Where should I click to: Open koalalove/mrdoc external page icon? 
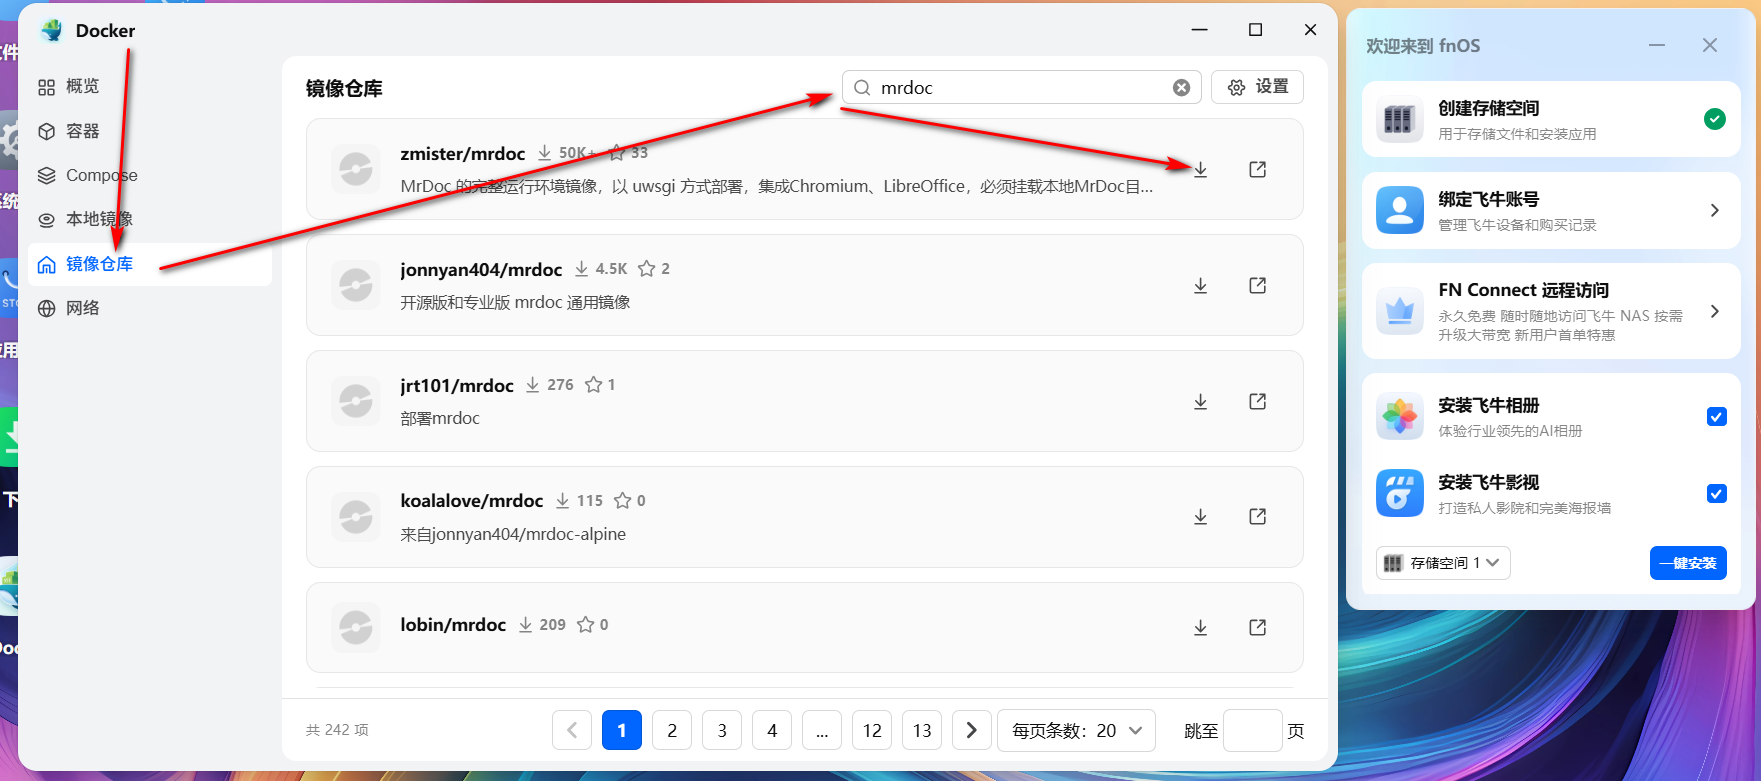click(x=1257, y=517)
